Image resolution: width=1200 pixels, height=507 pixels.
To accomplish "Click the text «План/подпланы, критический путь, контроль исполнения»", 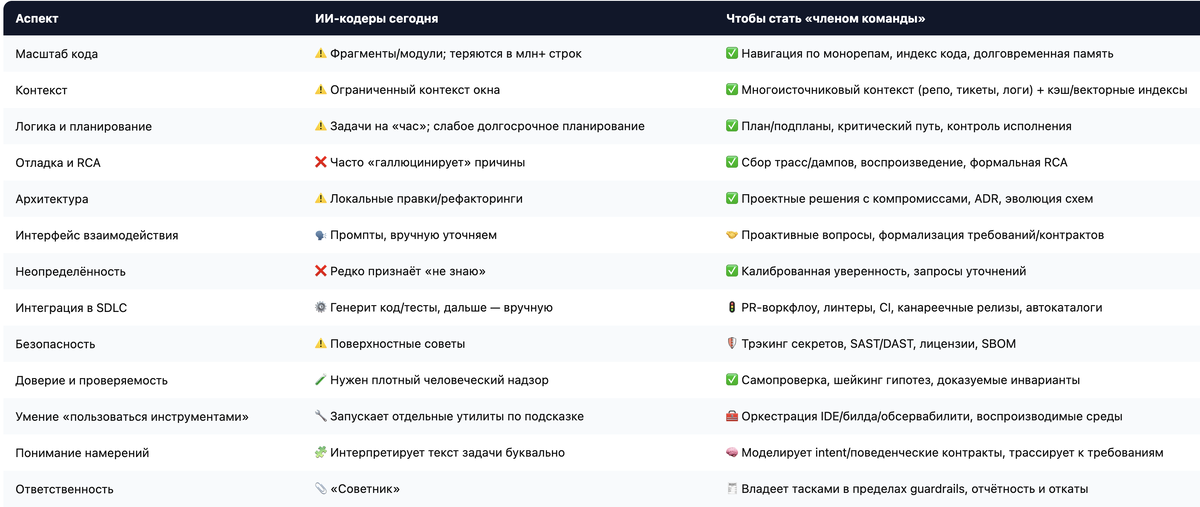I will [x=907, y=126].
